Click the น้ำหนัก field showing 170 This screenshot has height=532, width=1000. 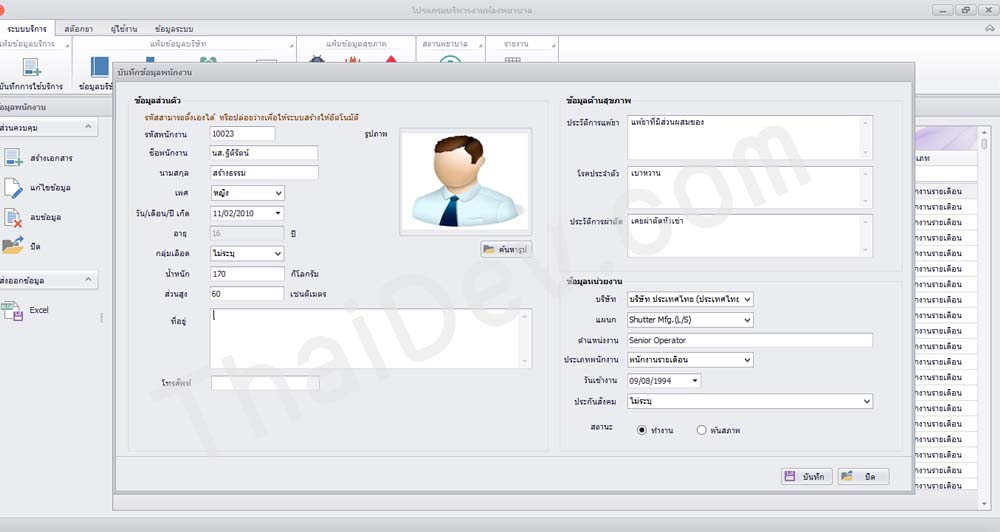pos(247,274)
